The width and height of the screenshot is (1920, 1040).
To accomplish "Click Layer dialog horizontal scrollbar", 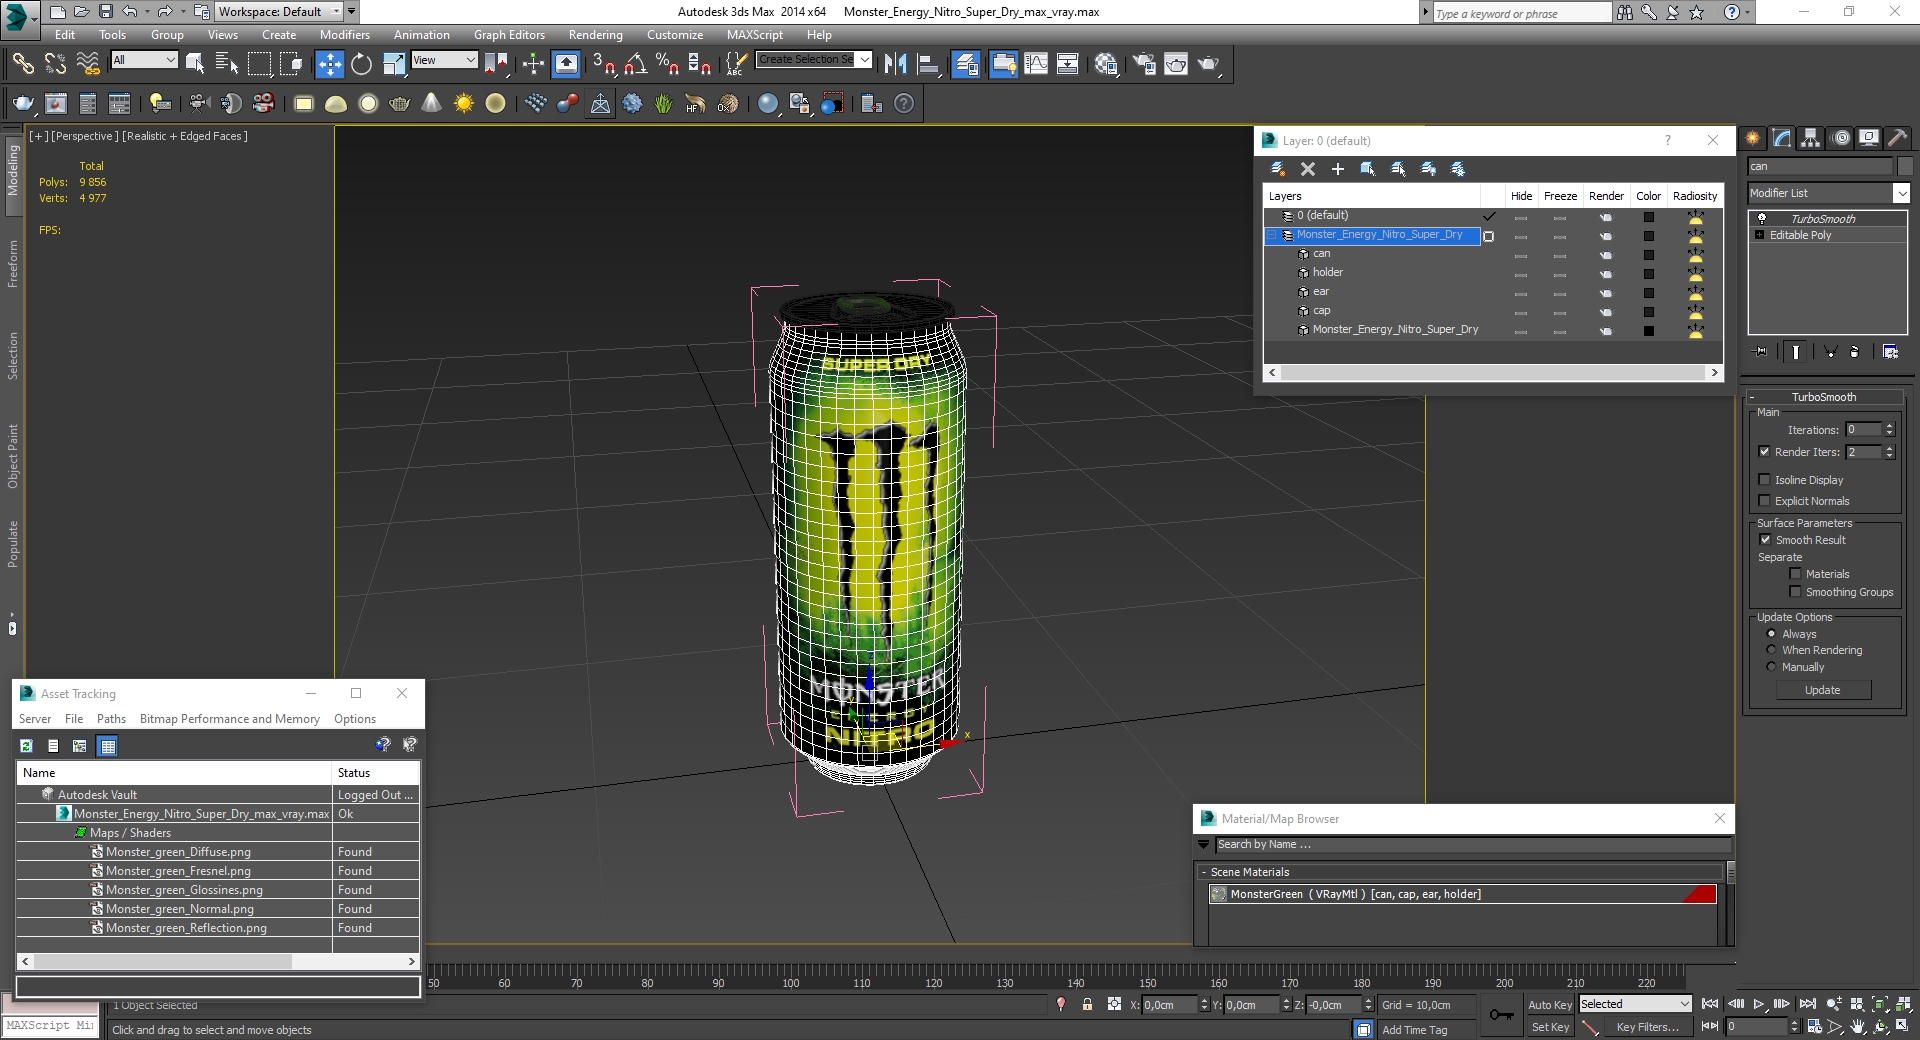I will (1495, 372).
